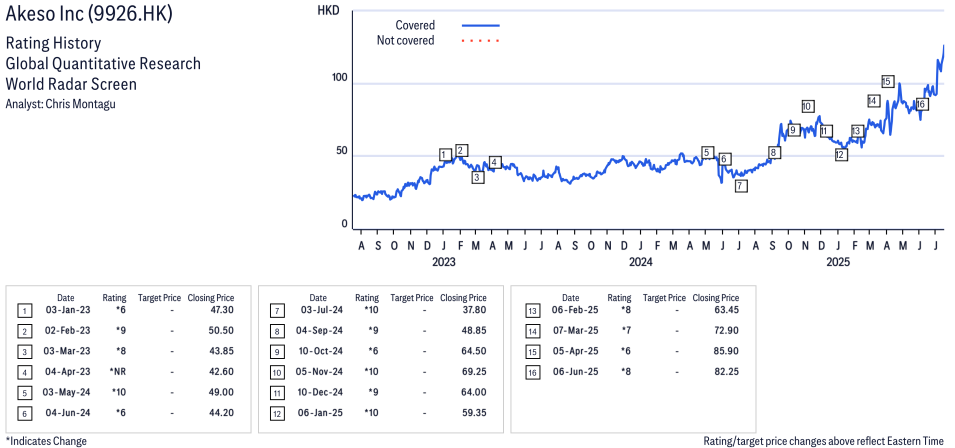This screenshot has width=955, height=448.
Task: Click the Eastern Time footnote at the bottom right
Action: point(824,441)
